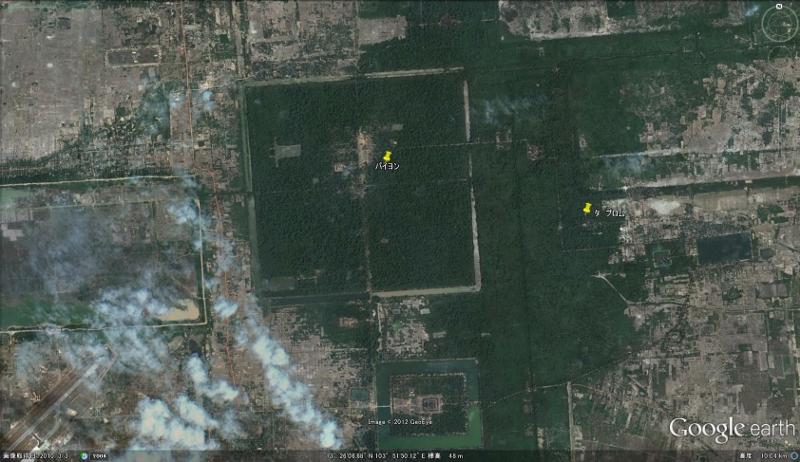Click the dark rectangular reservoir east of タ プロム
The width and height of the screenshot is (800, 462).
723,247
